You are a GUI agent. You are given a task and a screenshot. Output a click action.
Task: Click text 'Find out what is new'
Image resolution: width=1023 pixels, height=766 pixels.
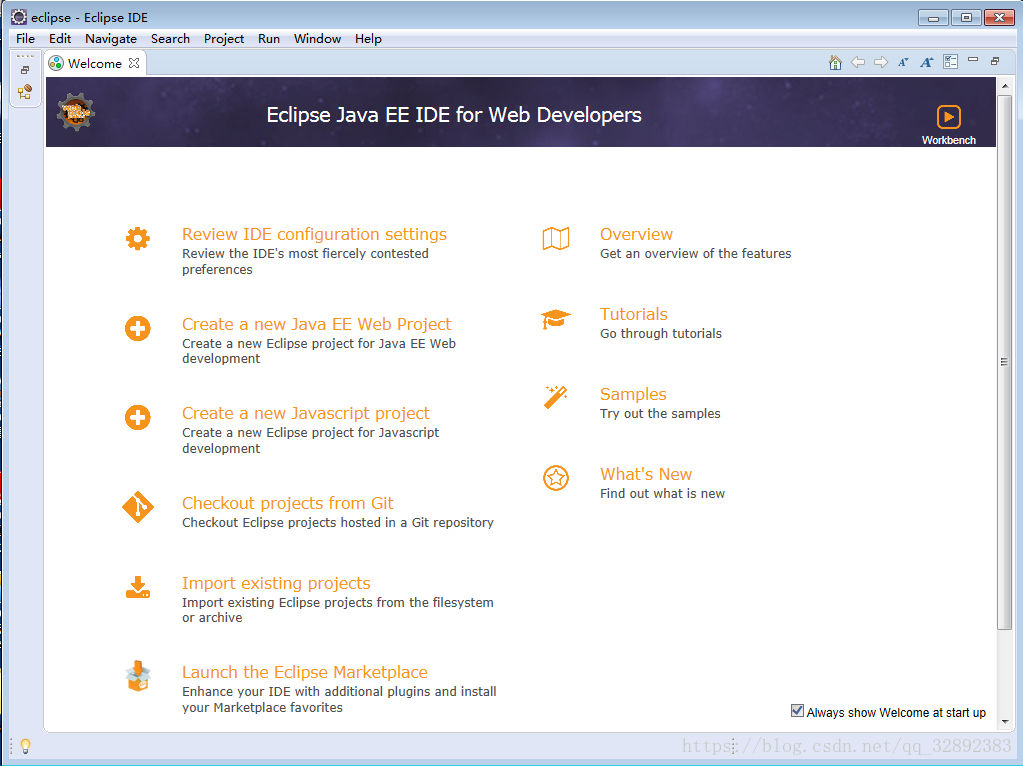[x=662, y=494]
